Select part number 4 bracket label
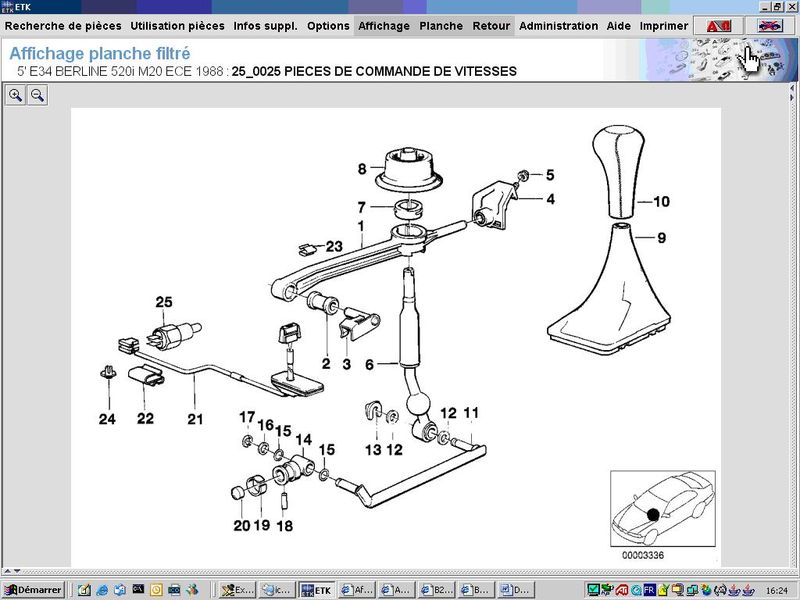The image size is (800, 600). click(551, 199)
